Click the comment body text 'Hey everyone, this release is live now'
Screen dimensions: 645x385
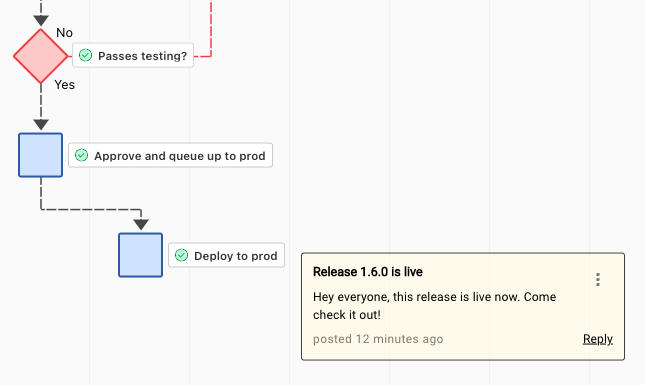416,297
